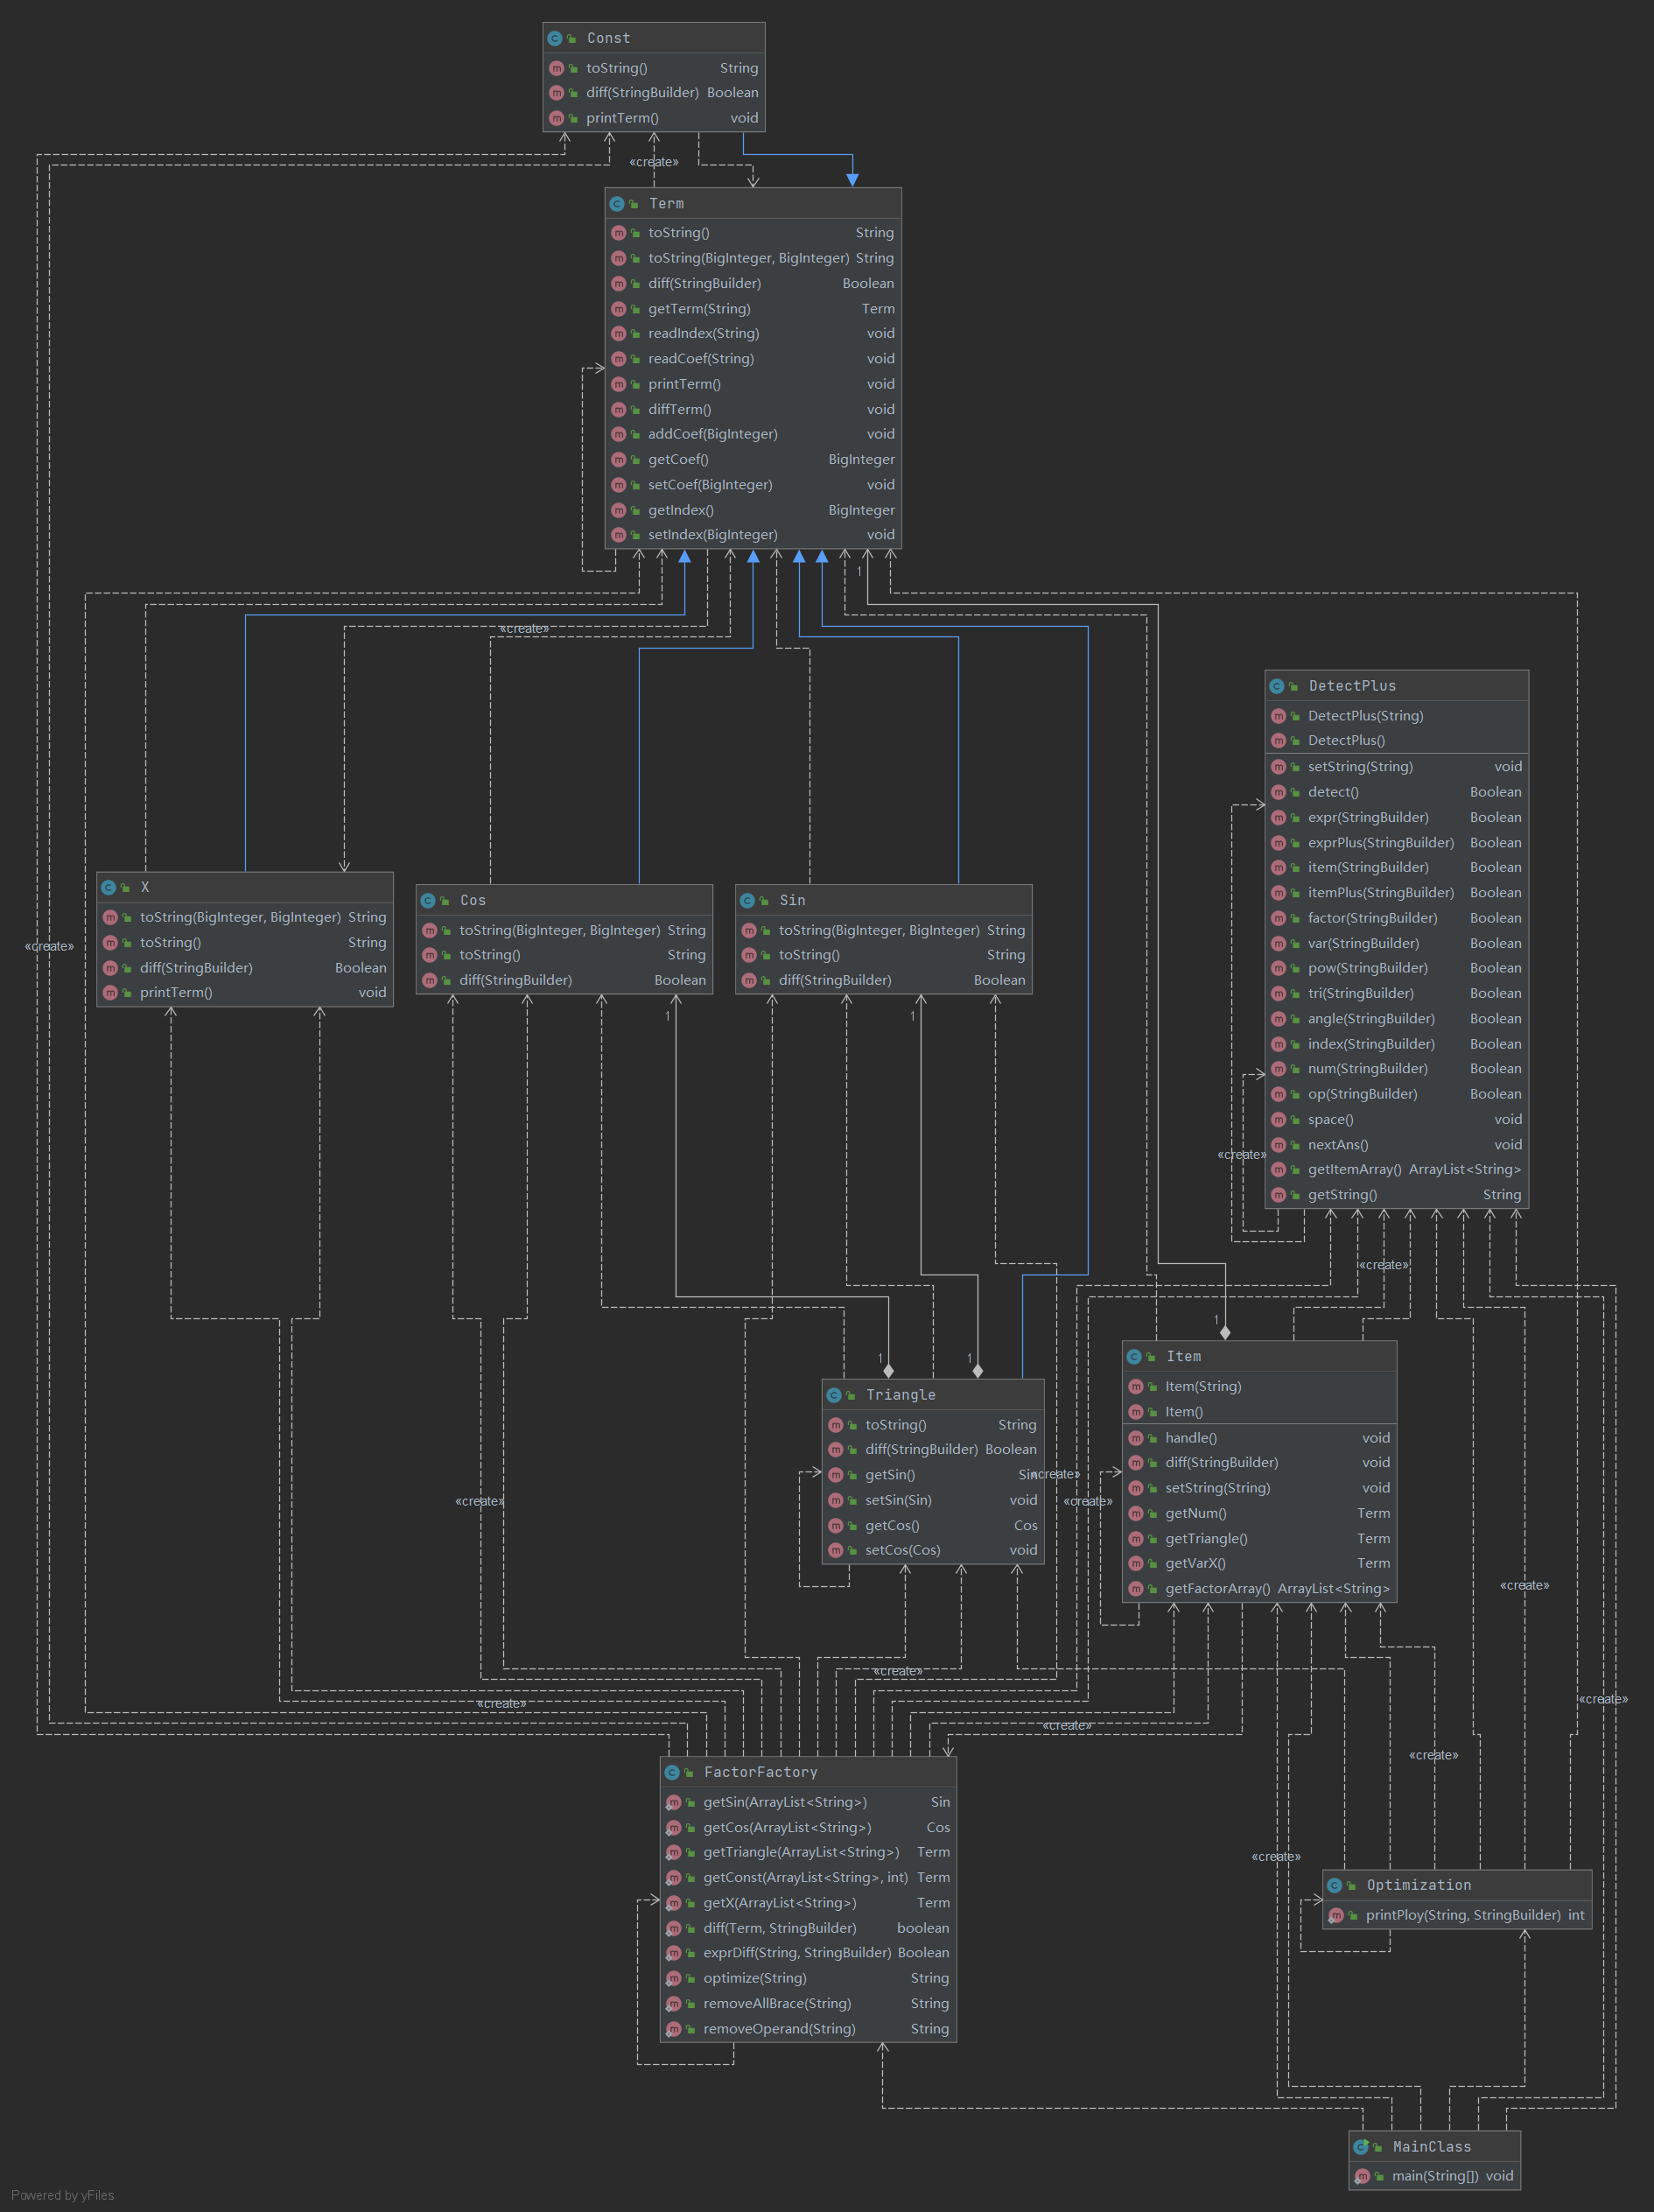Click Powered by yFiles label
The width and height of the screenshot is (1654, 2212).
click(62, 2195)
